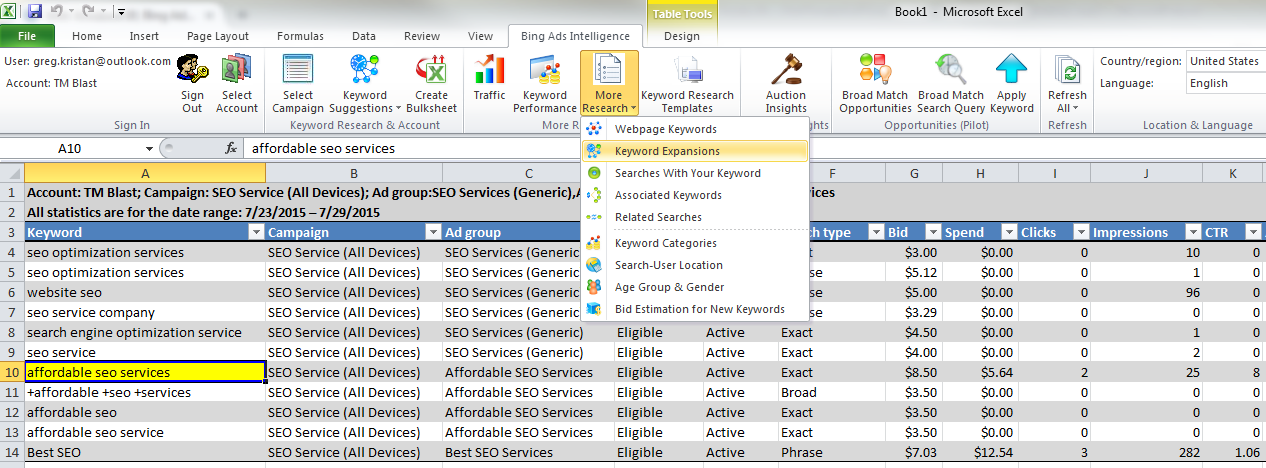Click Broad Match Search Query

tap(951, 83)
